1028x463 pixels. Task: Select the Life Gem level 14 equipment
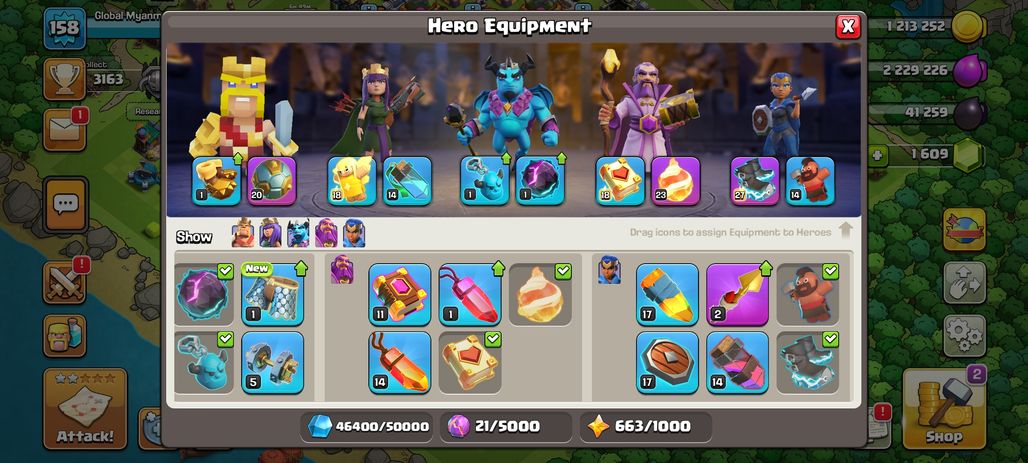pos(399,363)
